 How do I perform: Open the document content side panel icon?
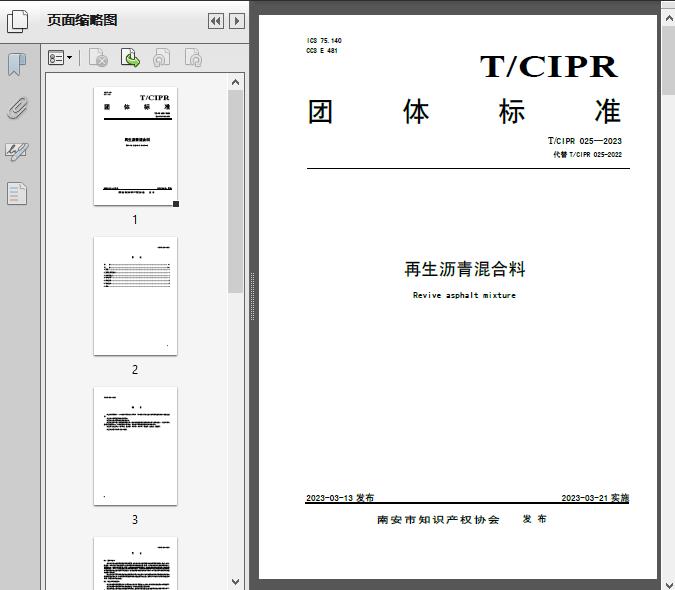(x=17, y=193)
